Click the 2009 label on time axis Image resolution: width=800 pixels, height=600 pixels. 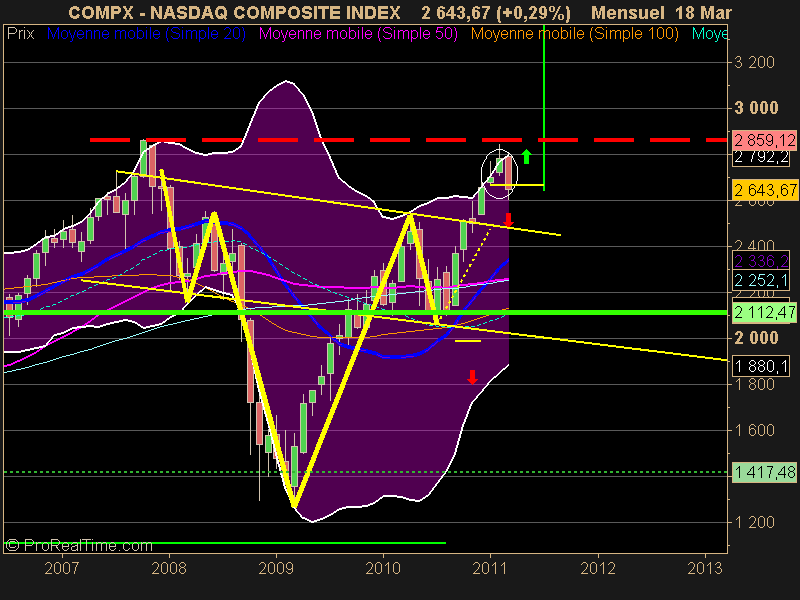(276, 568)
